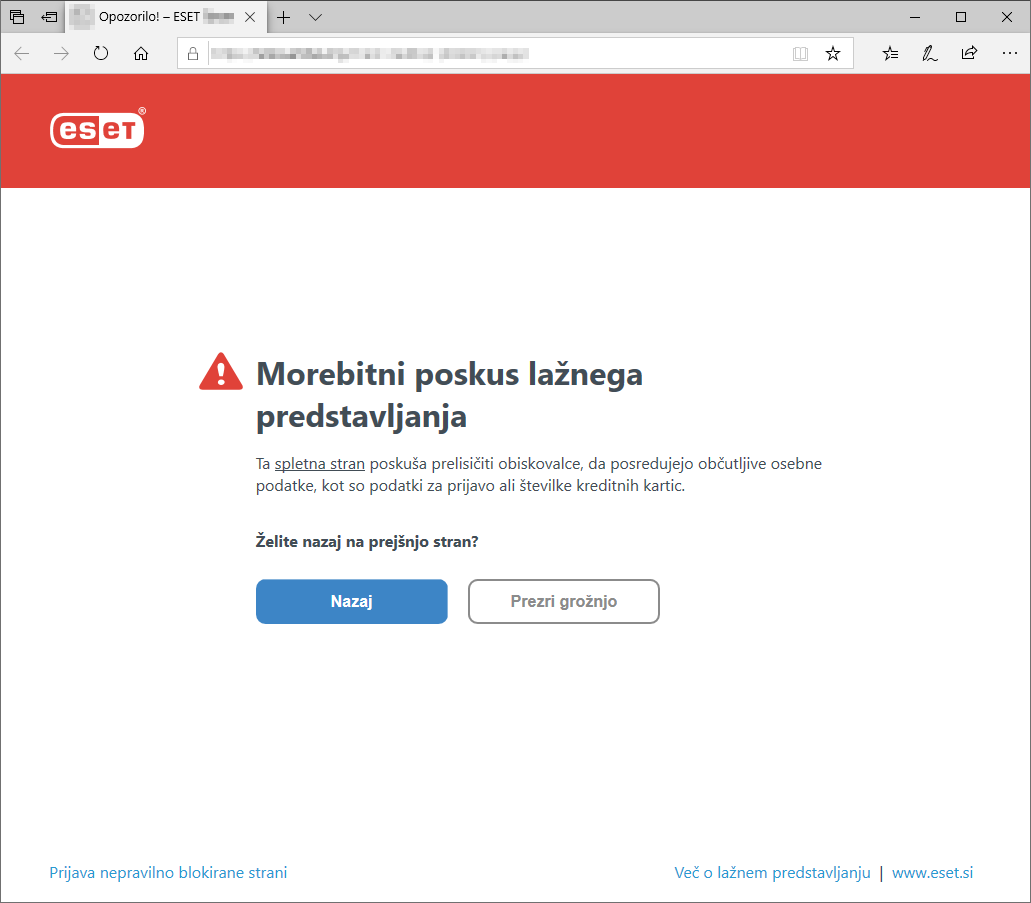
Task: Click the Add notes pen icon
Action: click(930, 53)
